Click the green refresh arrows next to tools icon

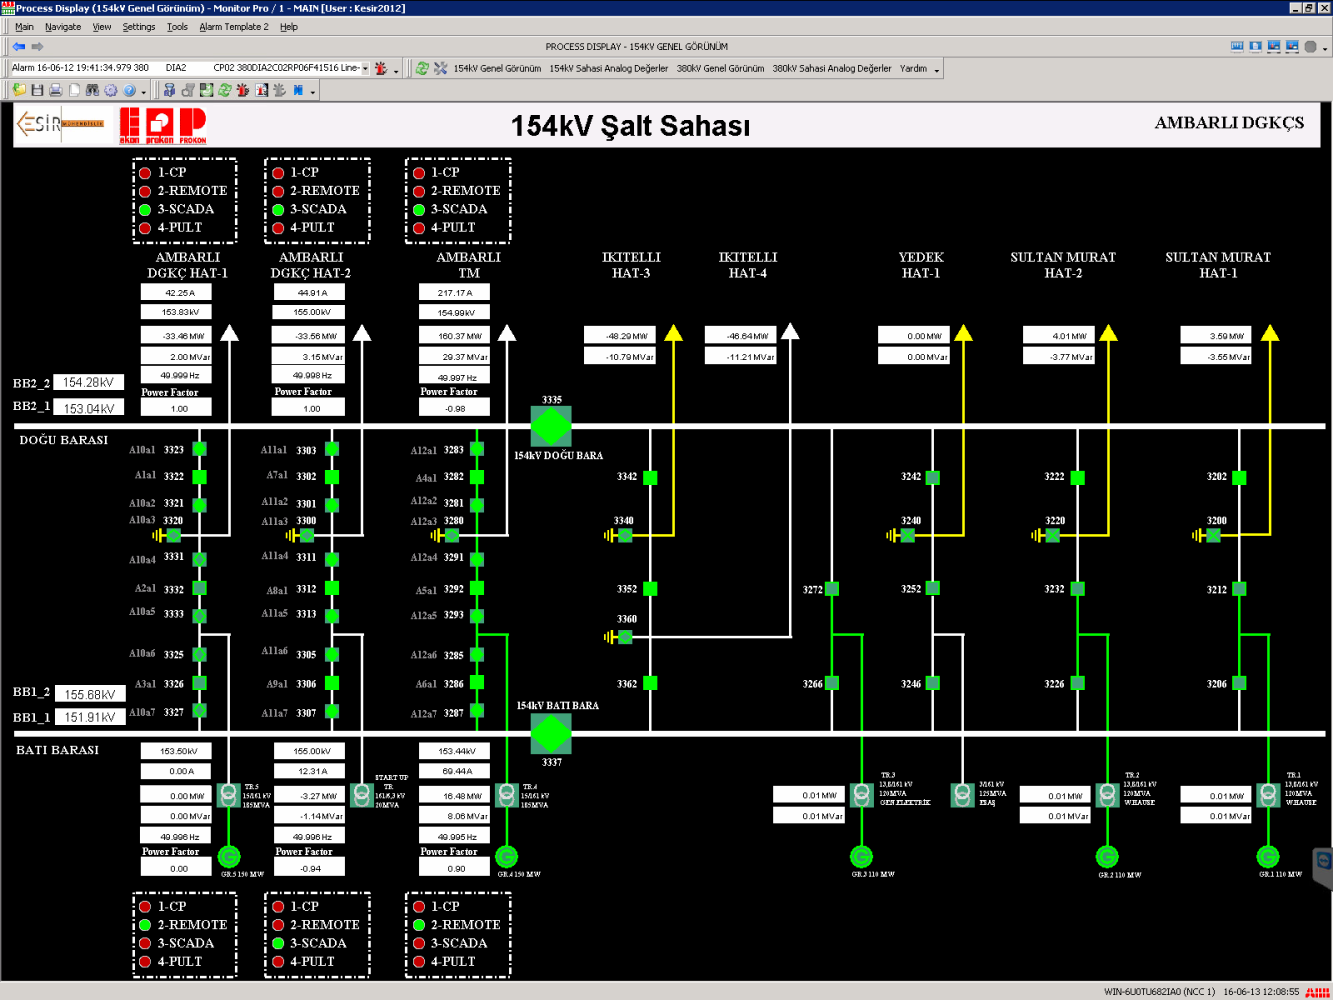(422, 69)
